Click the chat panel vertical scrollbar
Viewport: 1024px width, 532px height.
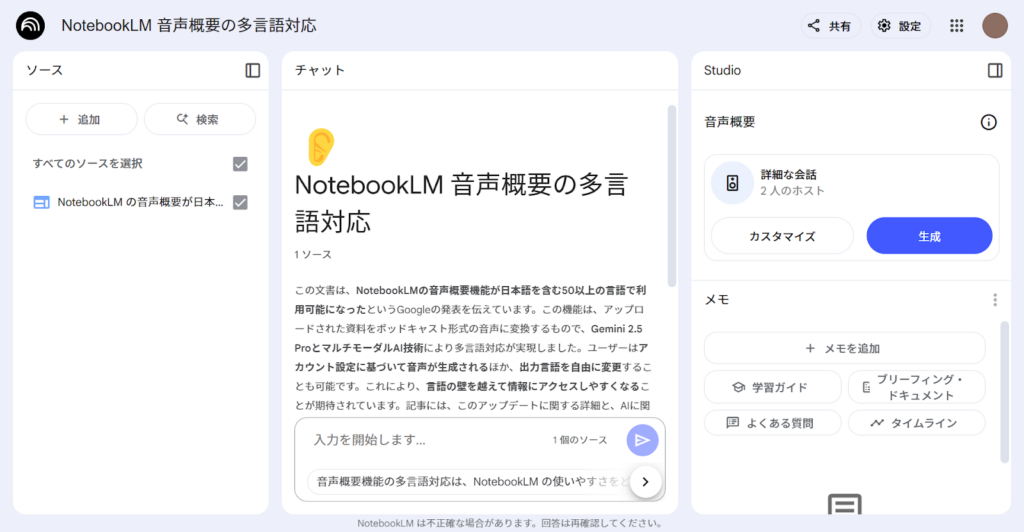pos(671,196)
